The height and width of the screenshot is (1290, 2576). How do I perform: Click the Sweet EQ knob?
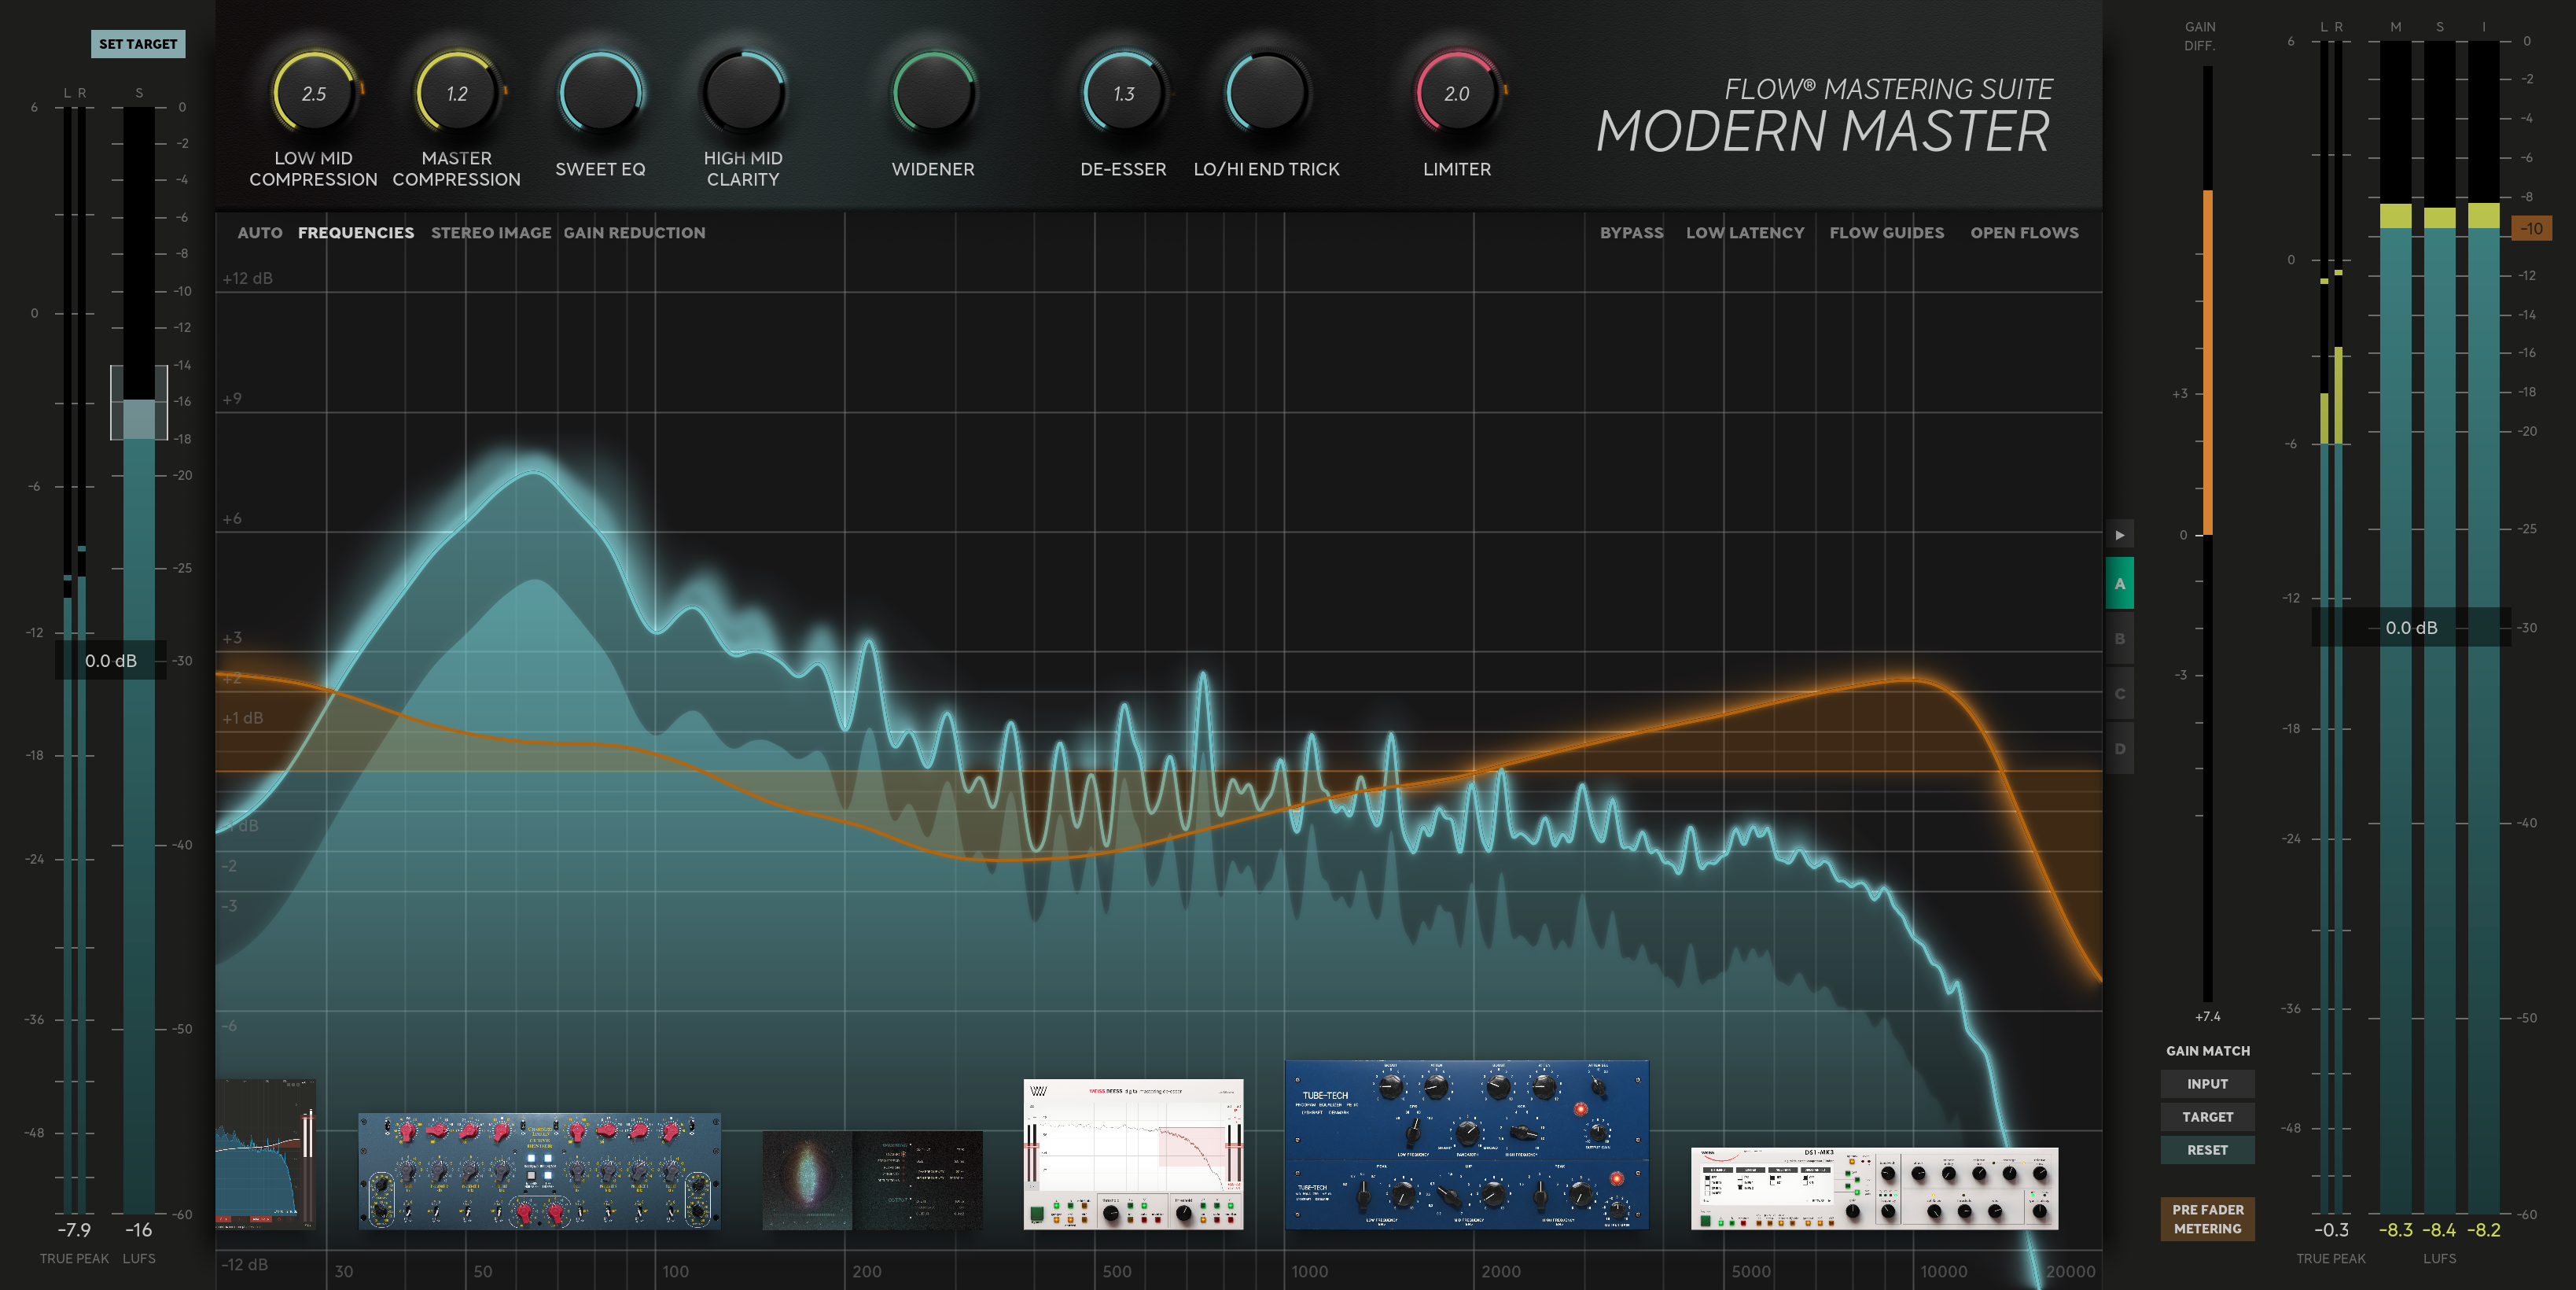[600, 92]
